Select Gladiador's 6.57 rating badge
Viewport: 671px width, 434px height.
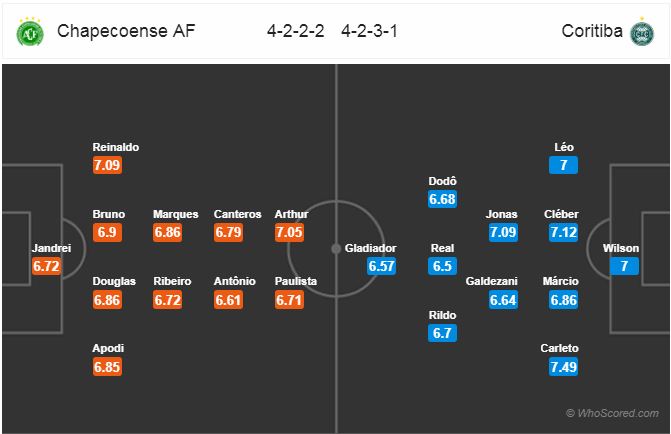(381, 266)
